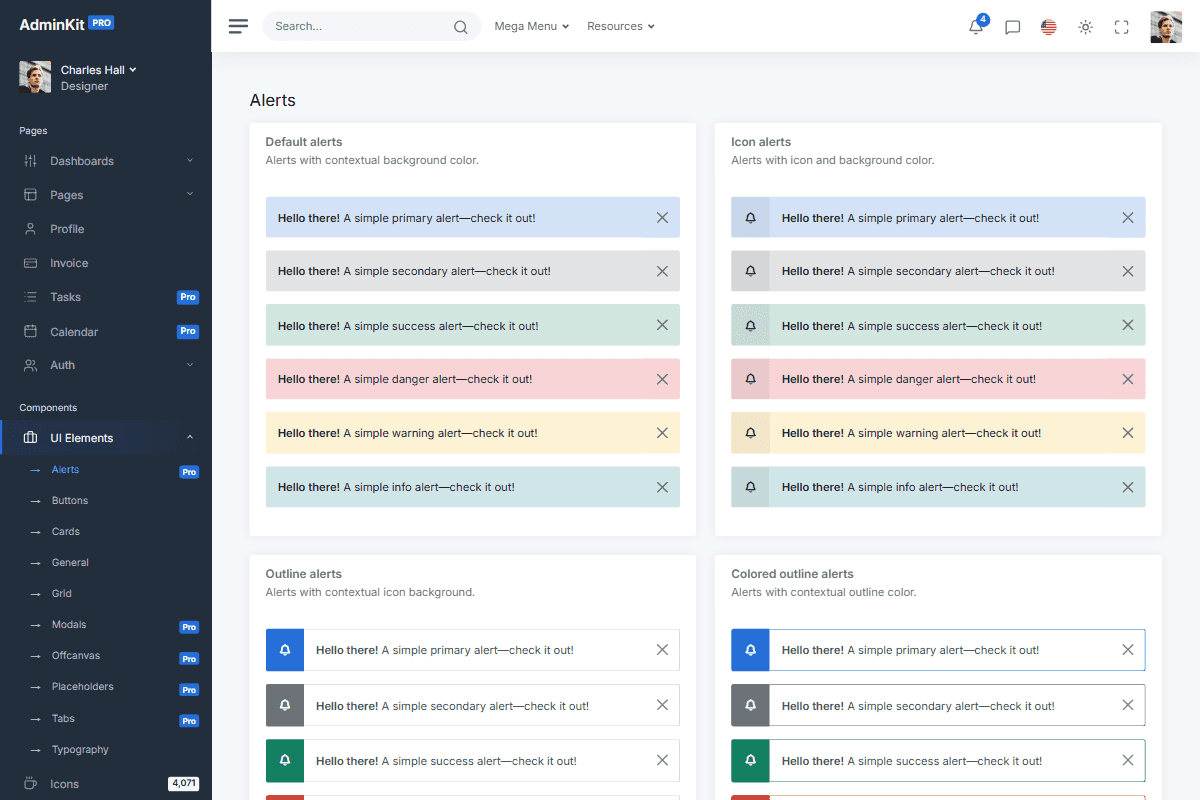
Task: Close the outline primary alert
Action: coord(662,650)
